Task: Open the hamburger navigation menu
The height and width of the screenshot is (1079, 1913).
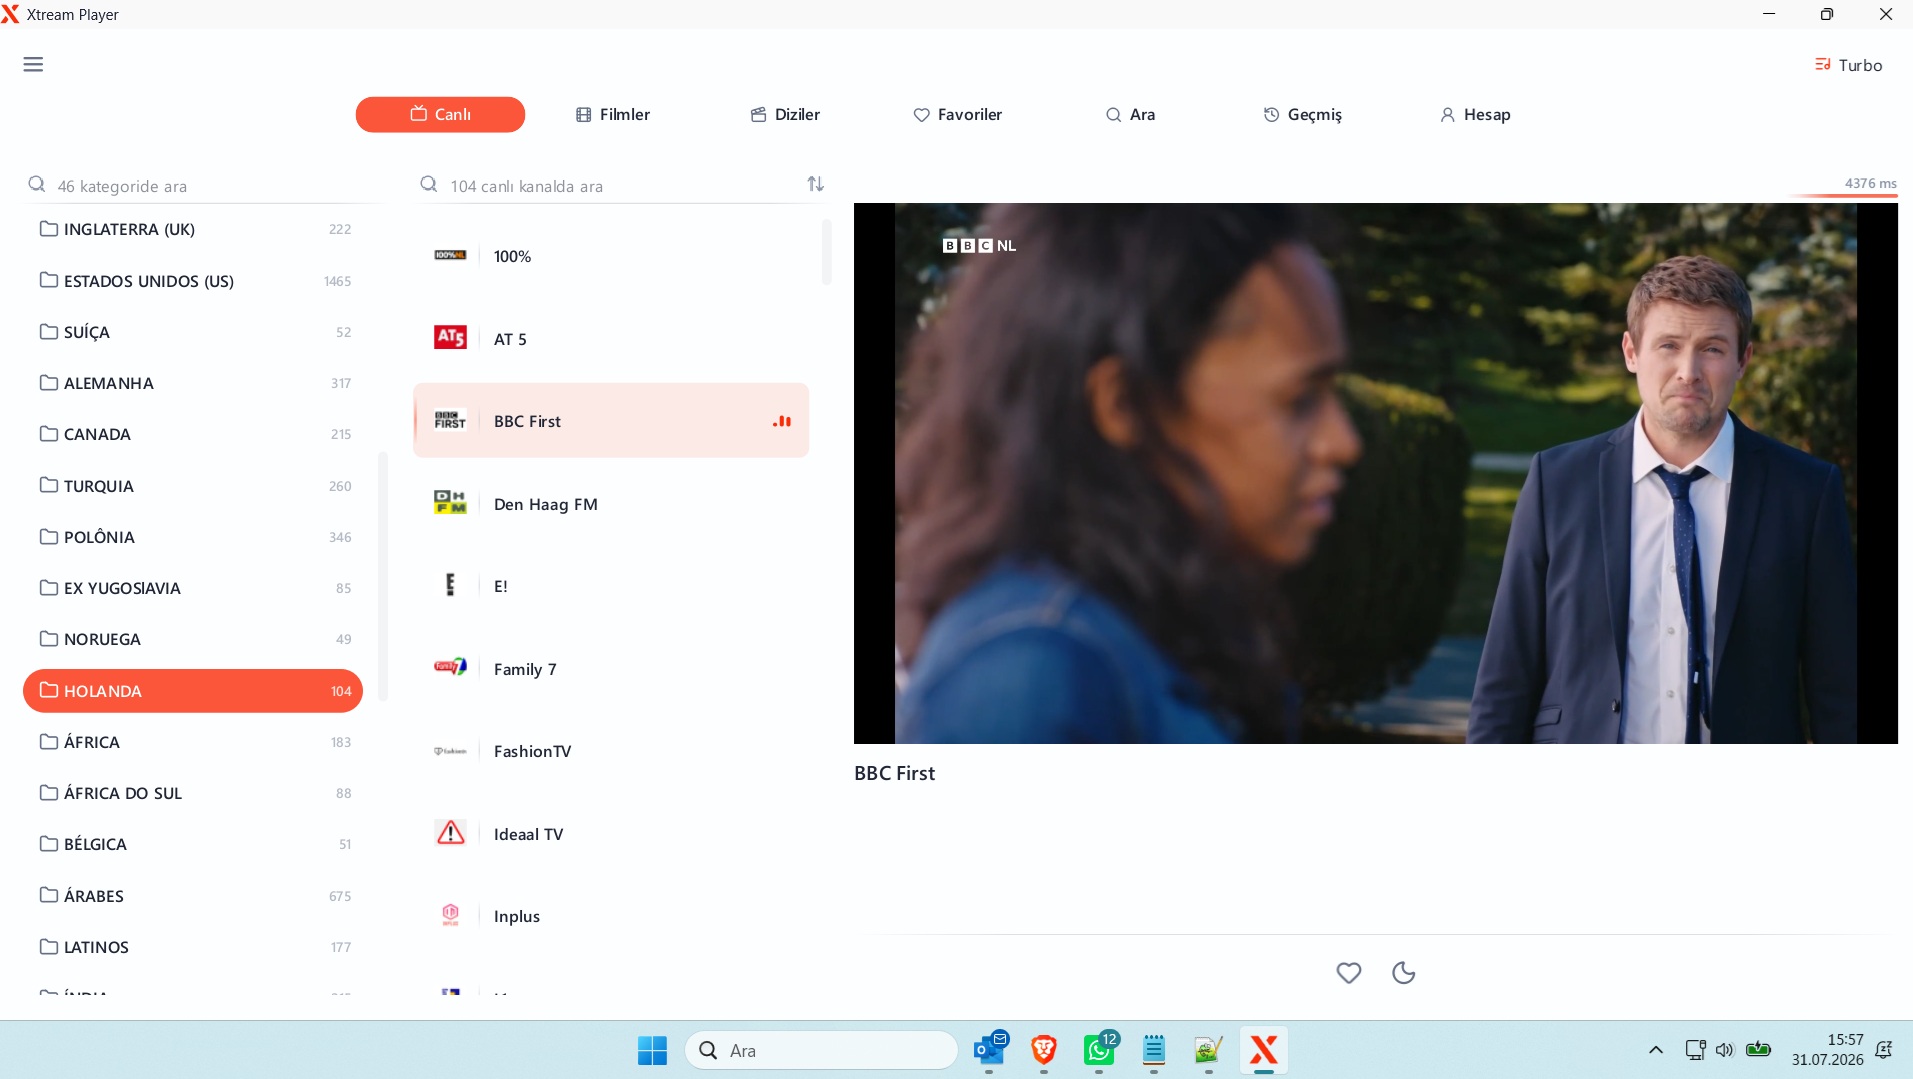Action: [x=33, y=65]
